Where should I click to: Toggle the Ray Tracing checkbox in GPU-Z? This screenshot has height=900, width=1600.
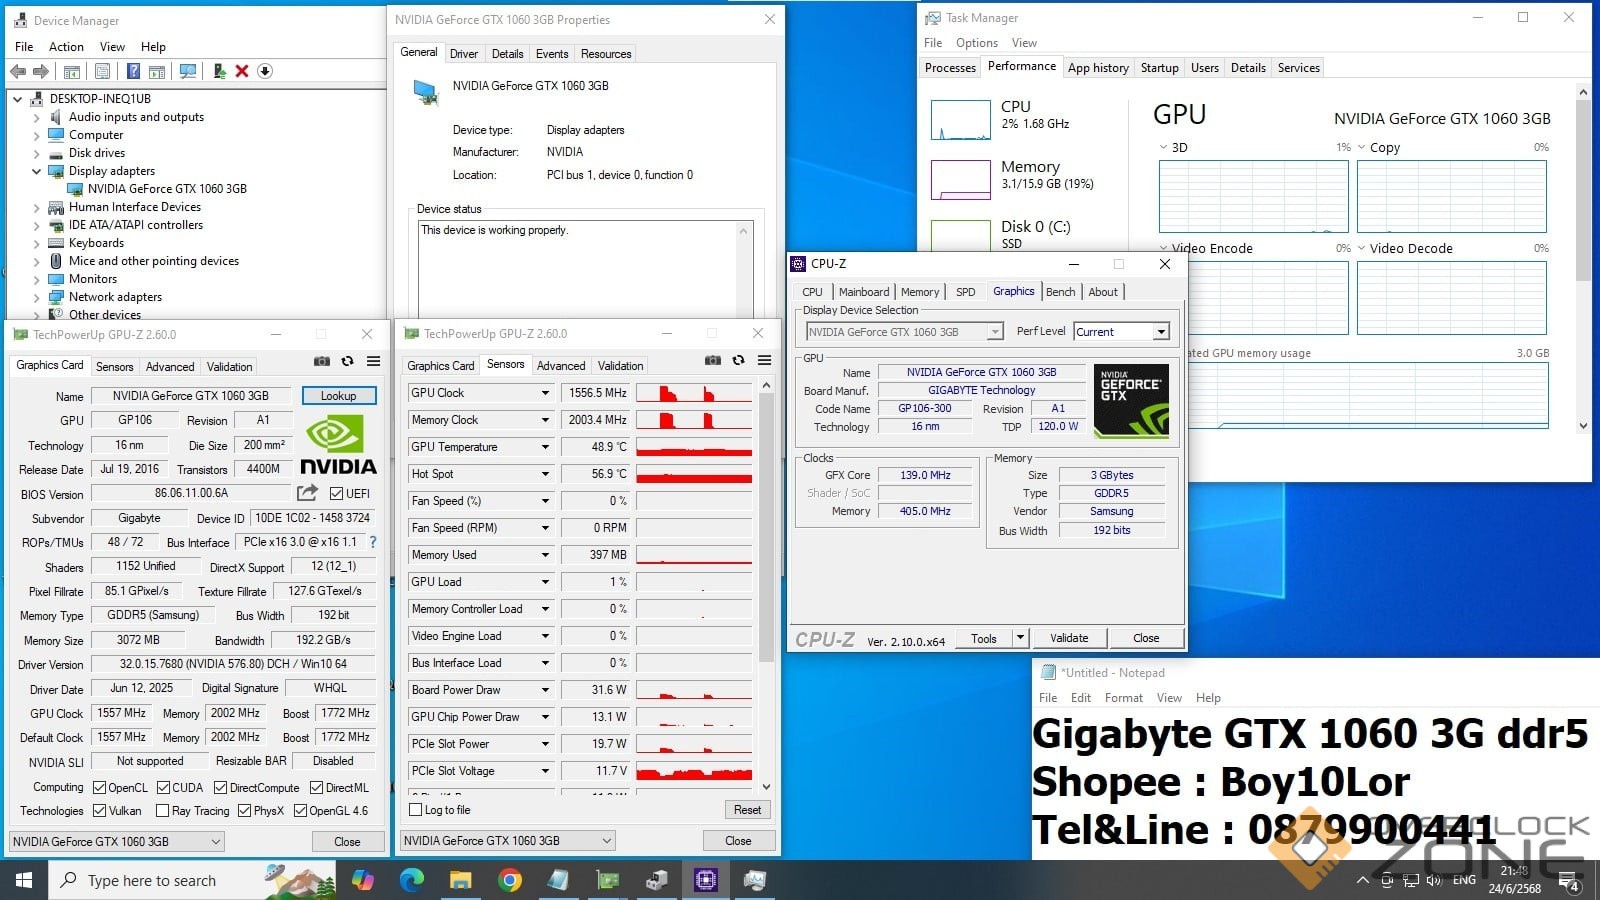tap(161, 811)
